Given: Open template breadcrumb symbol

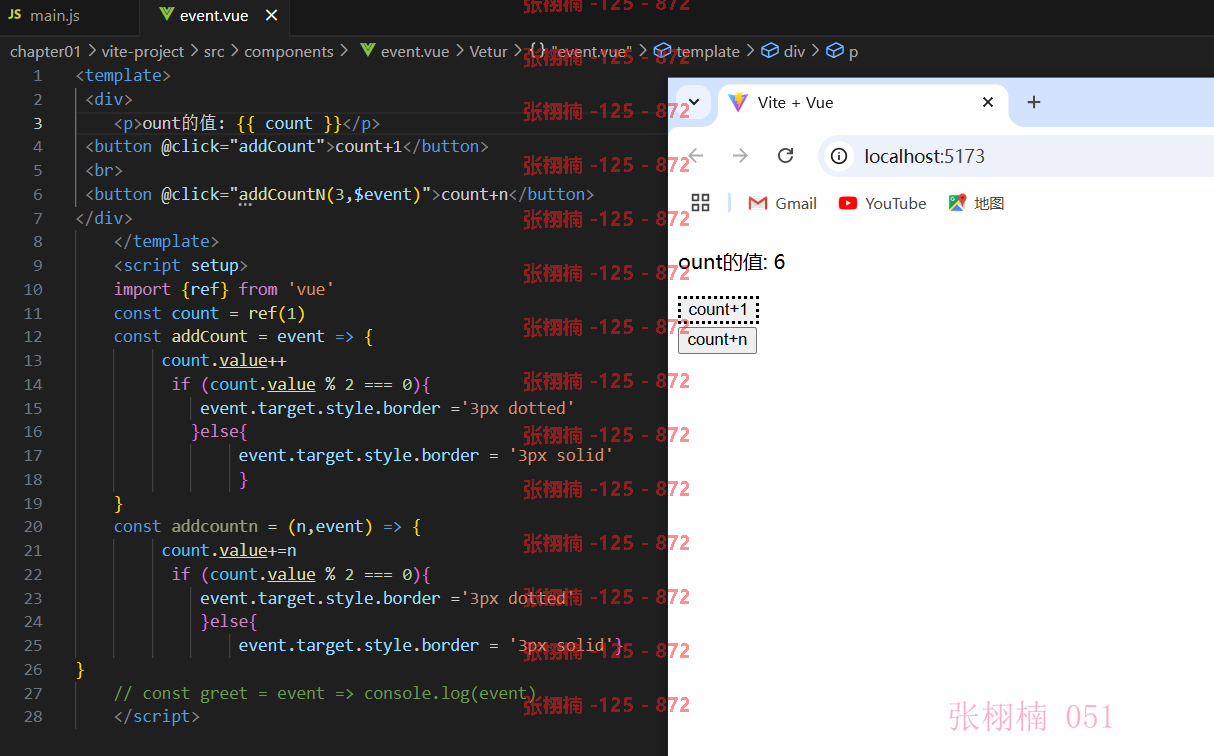Looking at the screenshot, I should (697, 51).
